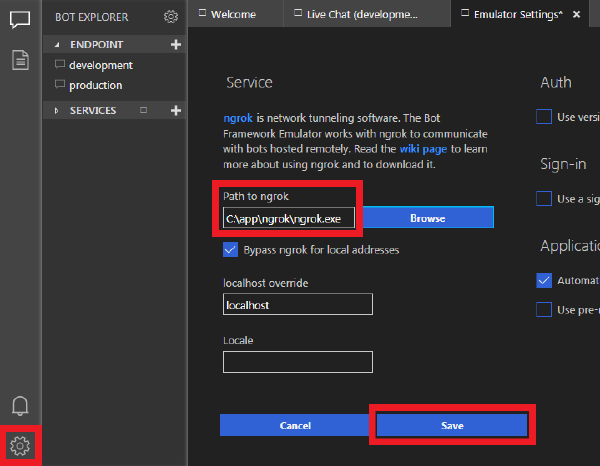600x466 pixels.
Task: Click the localhost override input field
Action: click(x=298, y=304)
